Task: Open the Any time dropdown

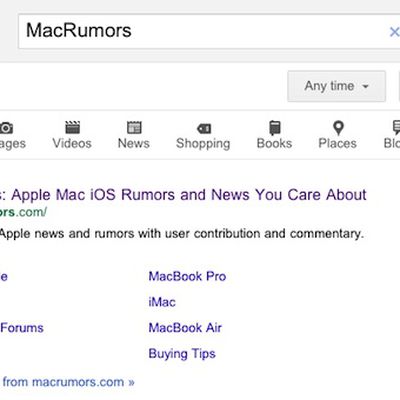Action: [x=337, y=86]
